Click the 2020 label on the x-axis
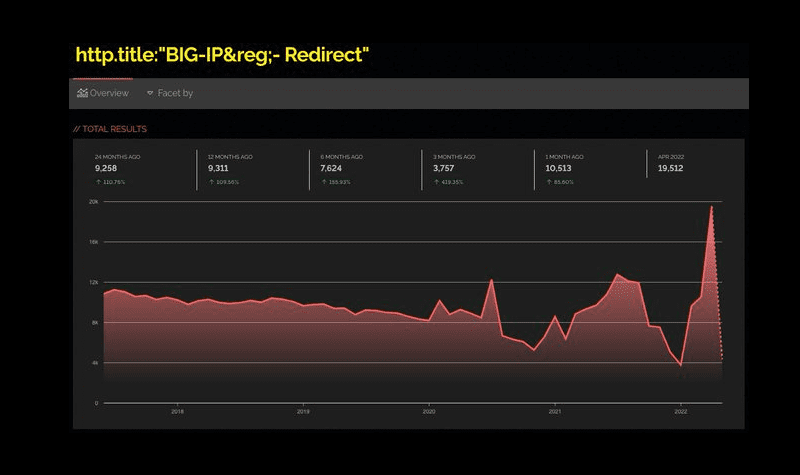Screen dimensions: 800x475 tap(428, 411)
